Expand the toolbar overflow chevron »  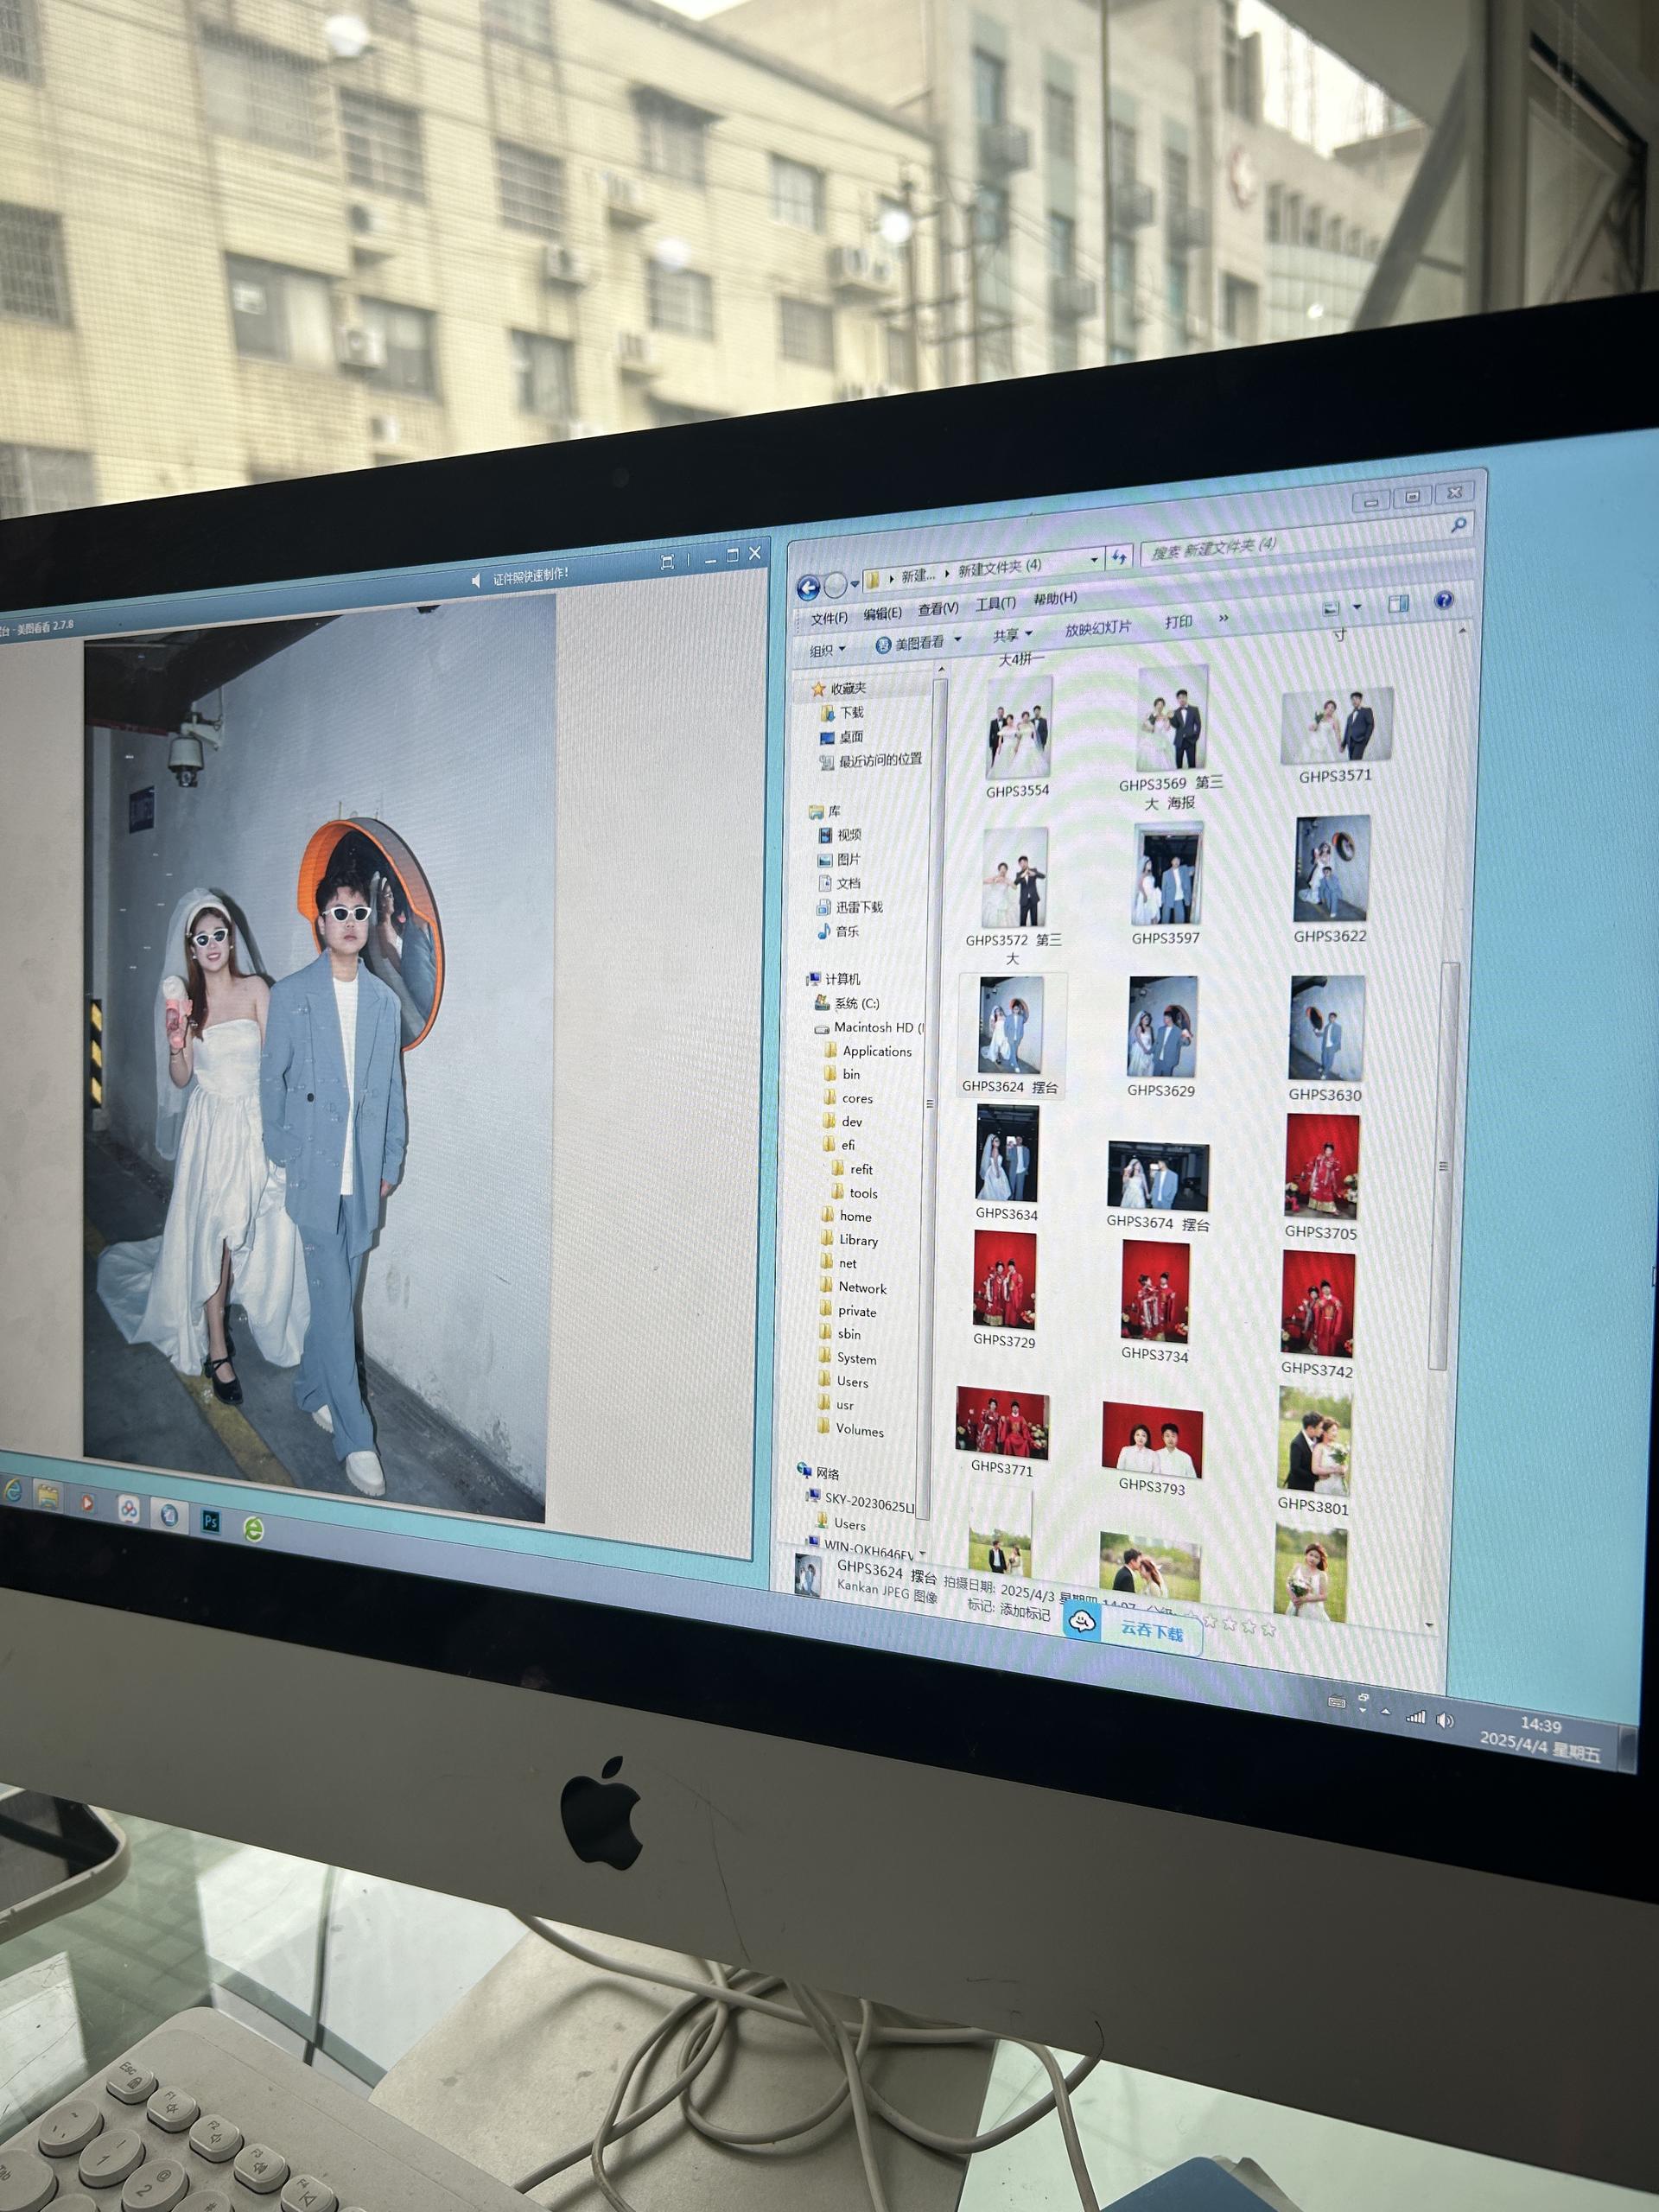(1223, 619)
